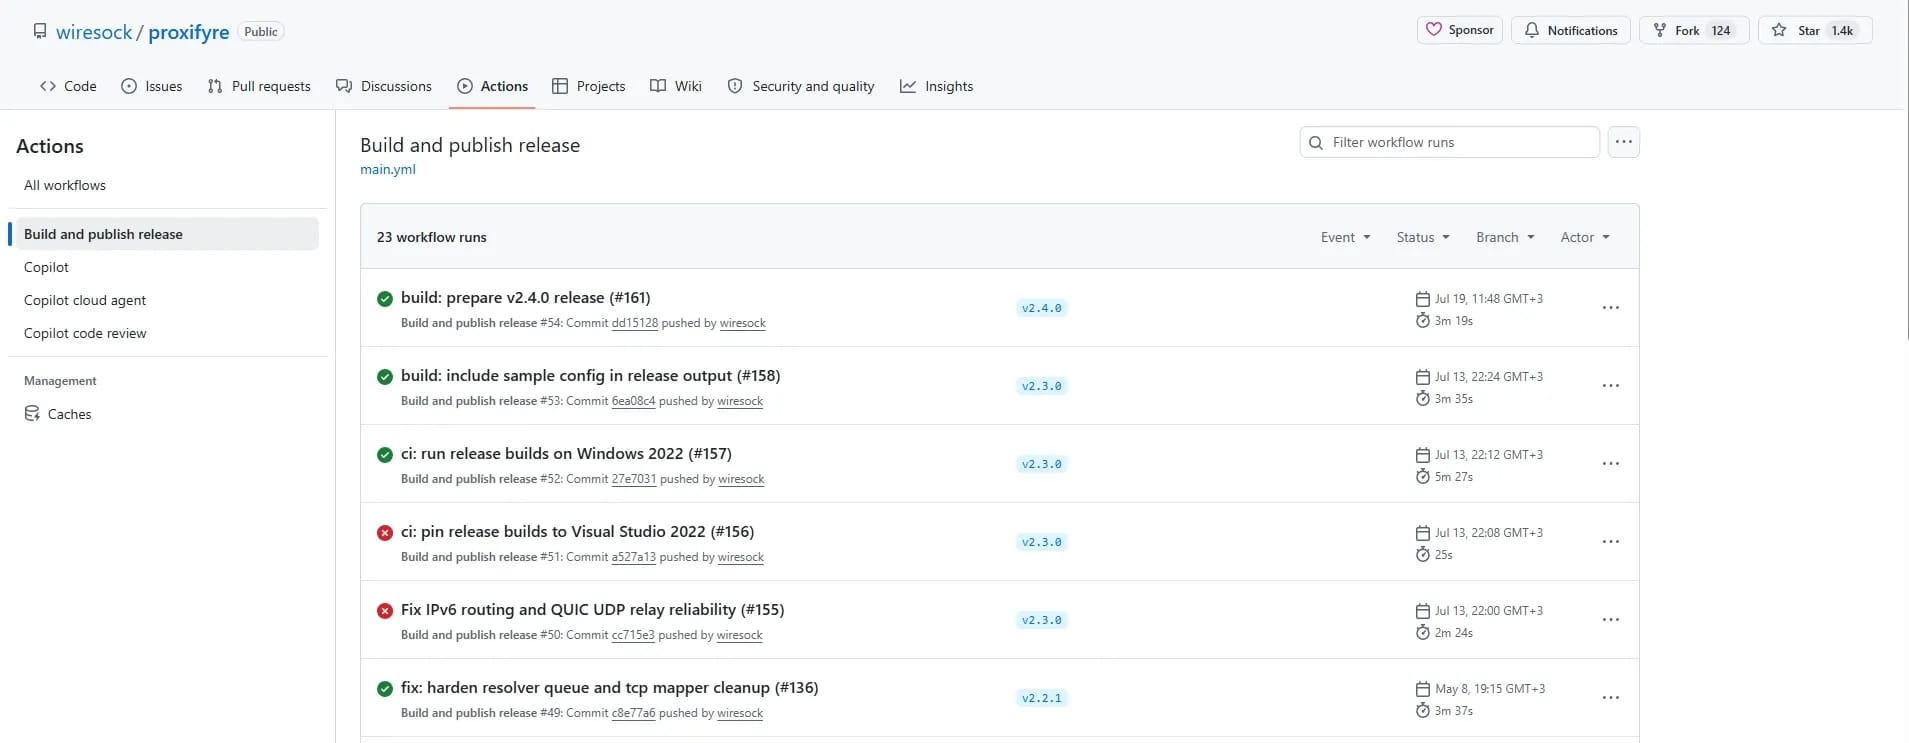Screen dimensions: 1909x743
Task: Focus the Filter workflow runs field
Action: click(1450, 142)
